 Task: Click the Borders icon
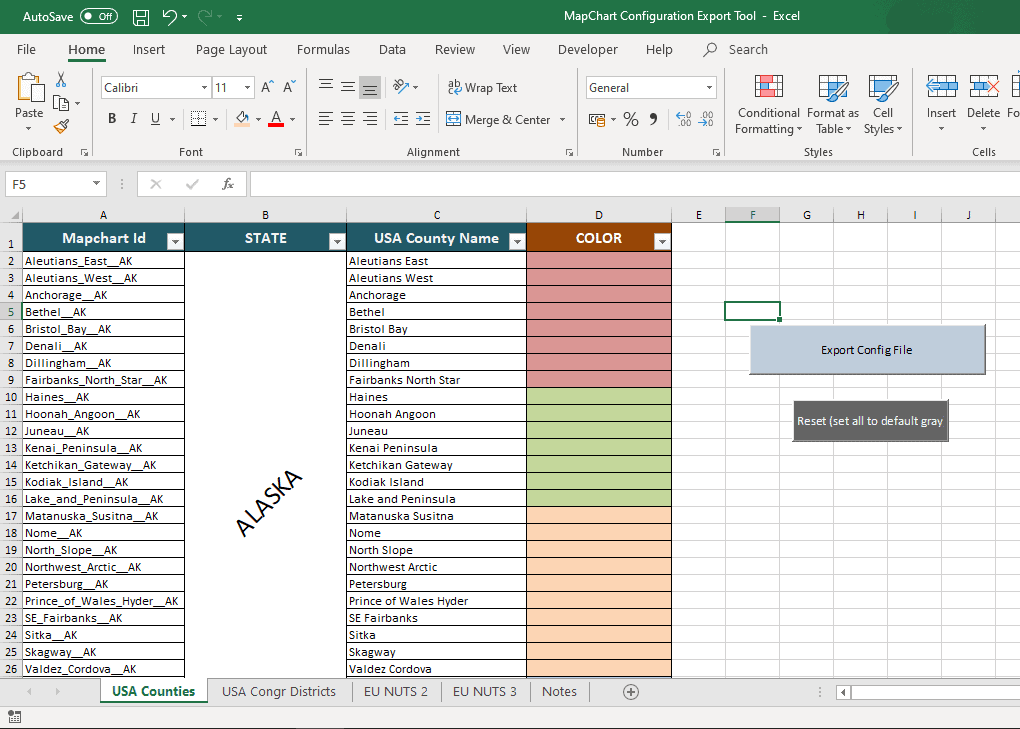[x=198, y=118]
